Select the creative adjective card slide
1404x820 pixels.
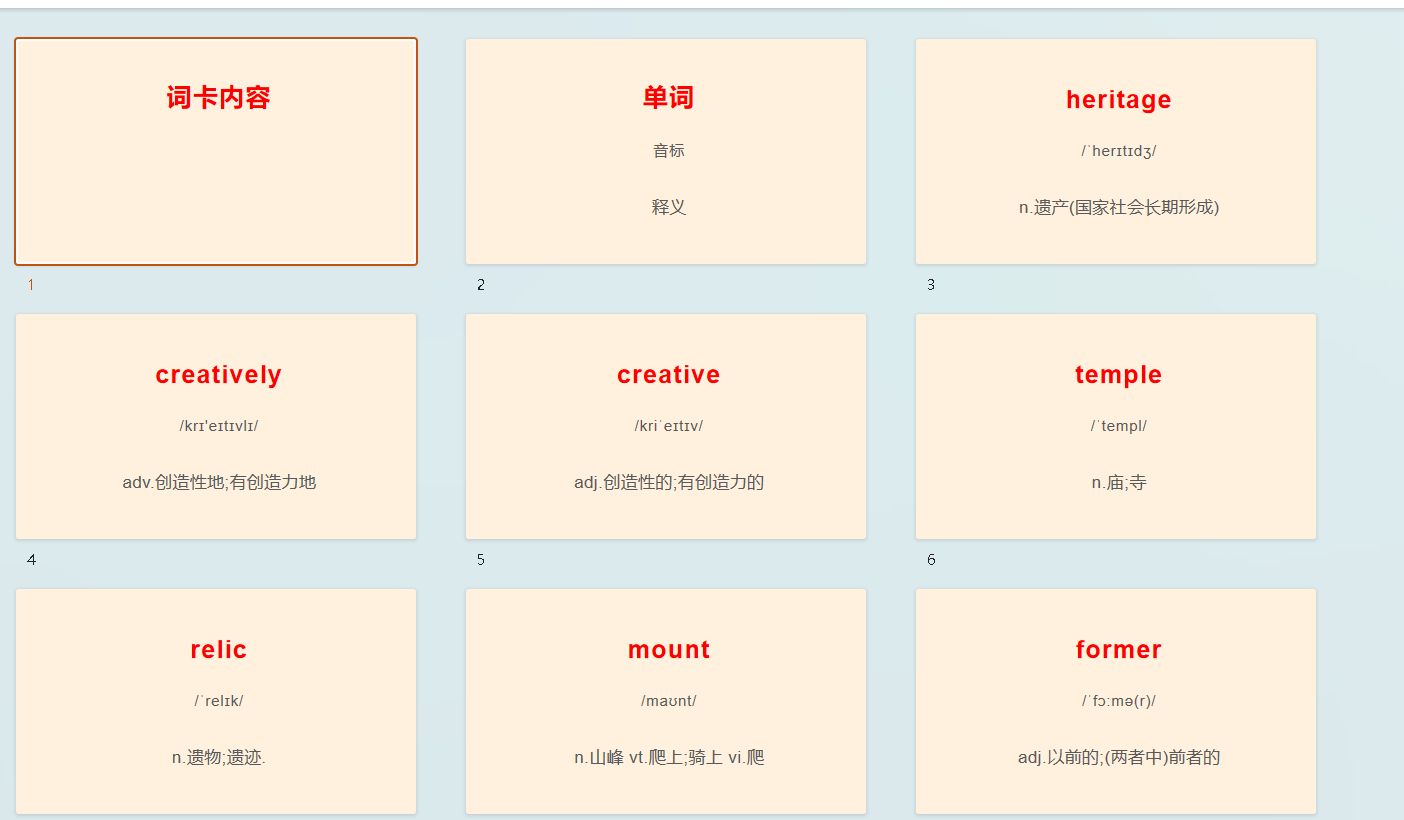pos(666,427)
